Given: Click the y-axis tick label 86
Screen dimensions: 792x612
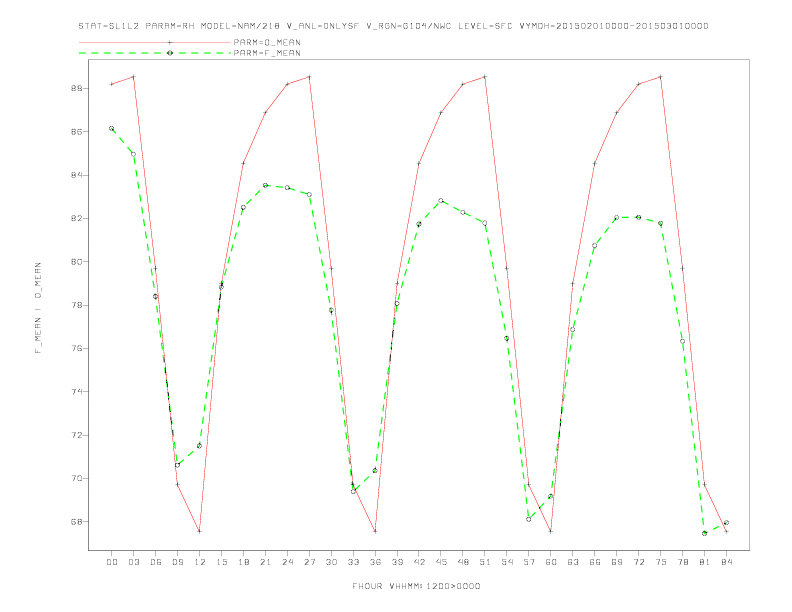Looking at the screenshot, I should [x=78, y=132].
